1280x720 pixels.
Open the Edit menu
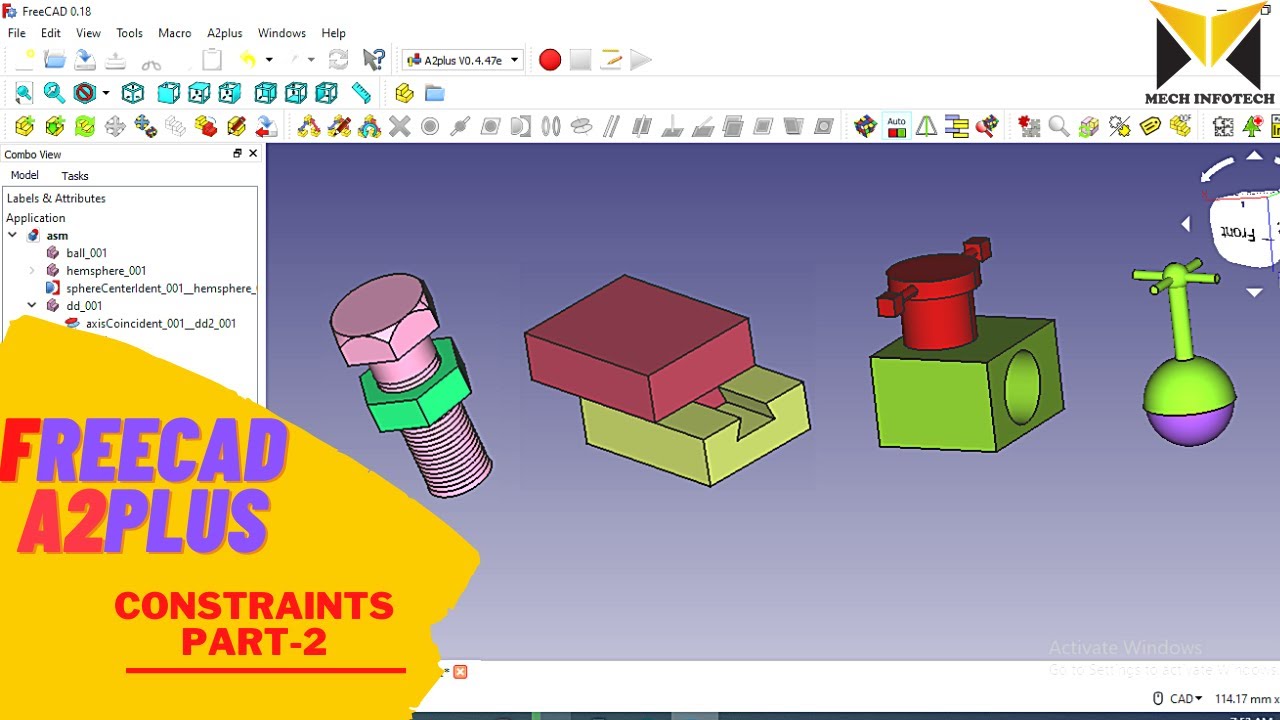tap(51, 33)
